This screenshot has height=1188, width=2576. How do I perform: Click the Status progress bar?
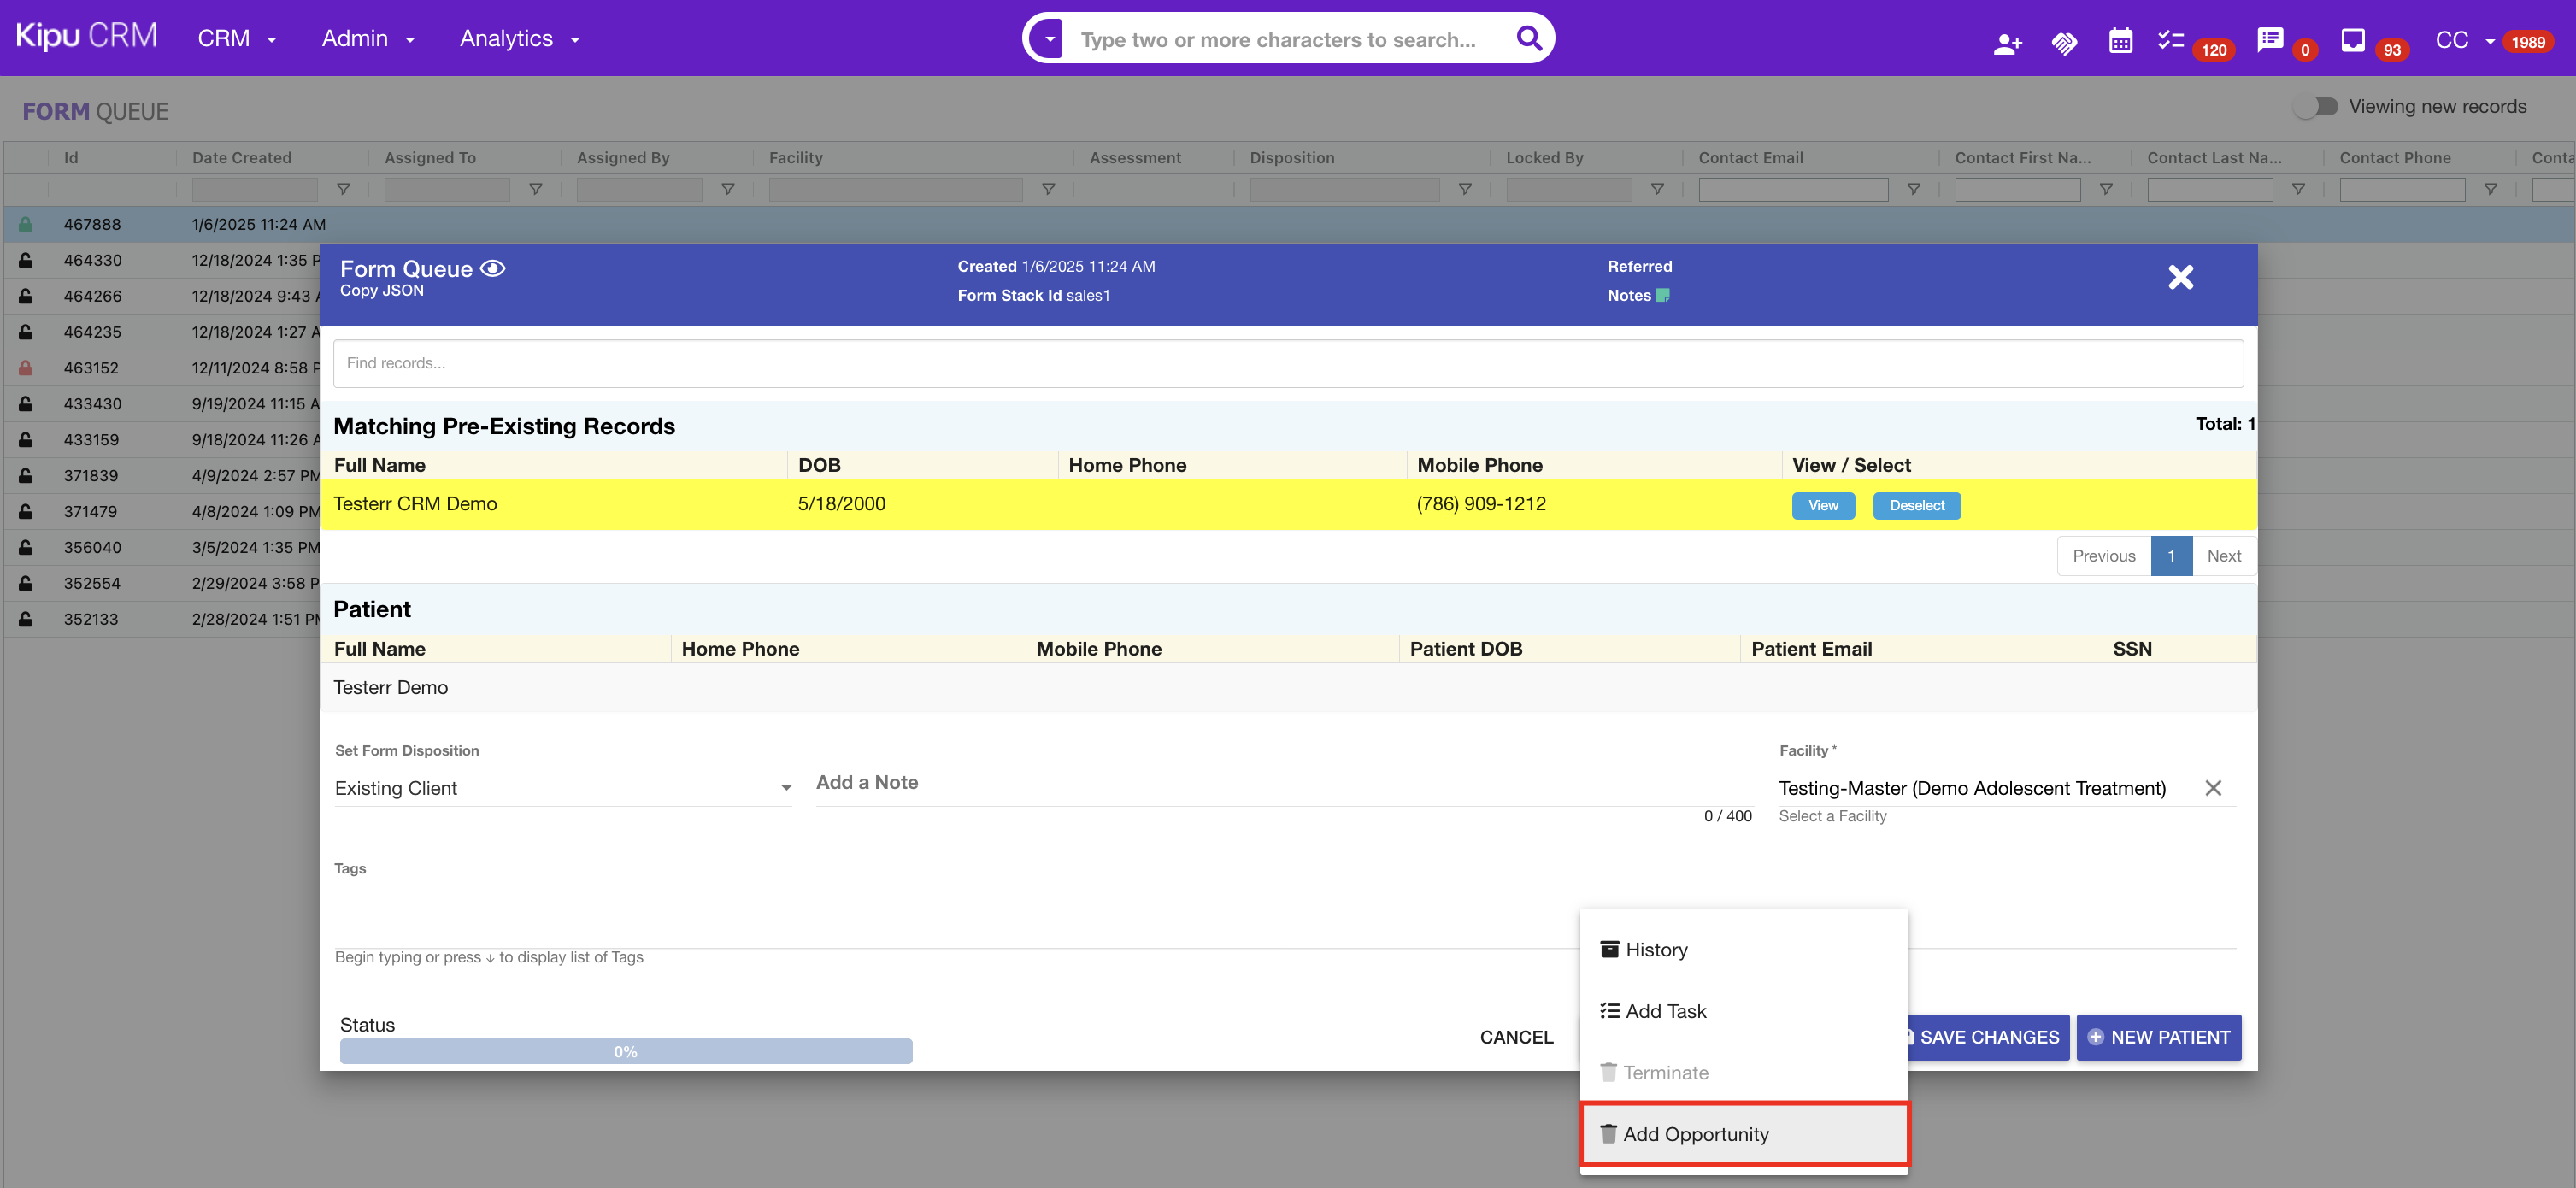click(x=625, y=1051)
